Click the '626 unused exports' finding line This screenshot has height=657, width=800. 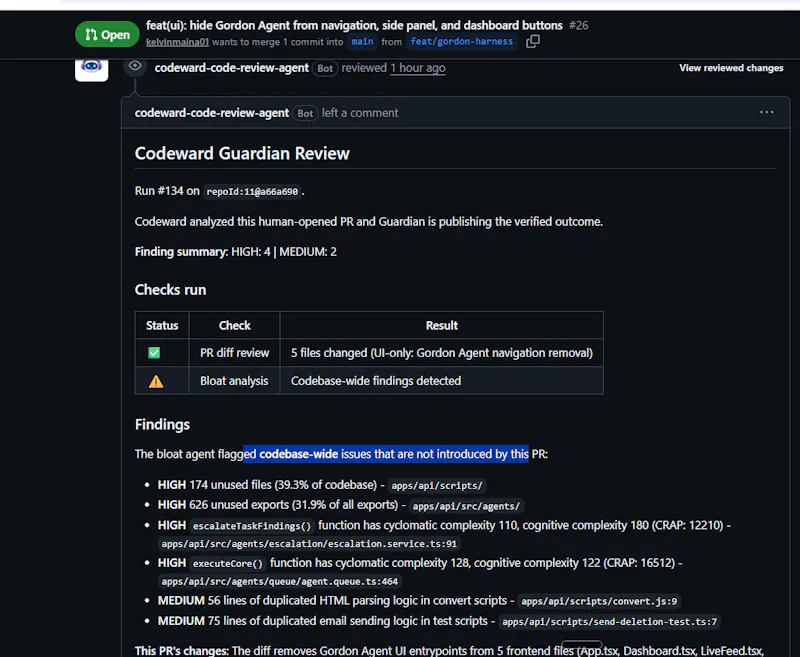tap(340, 506)
